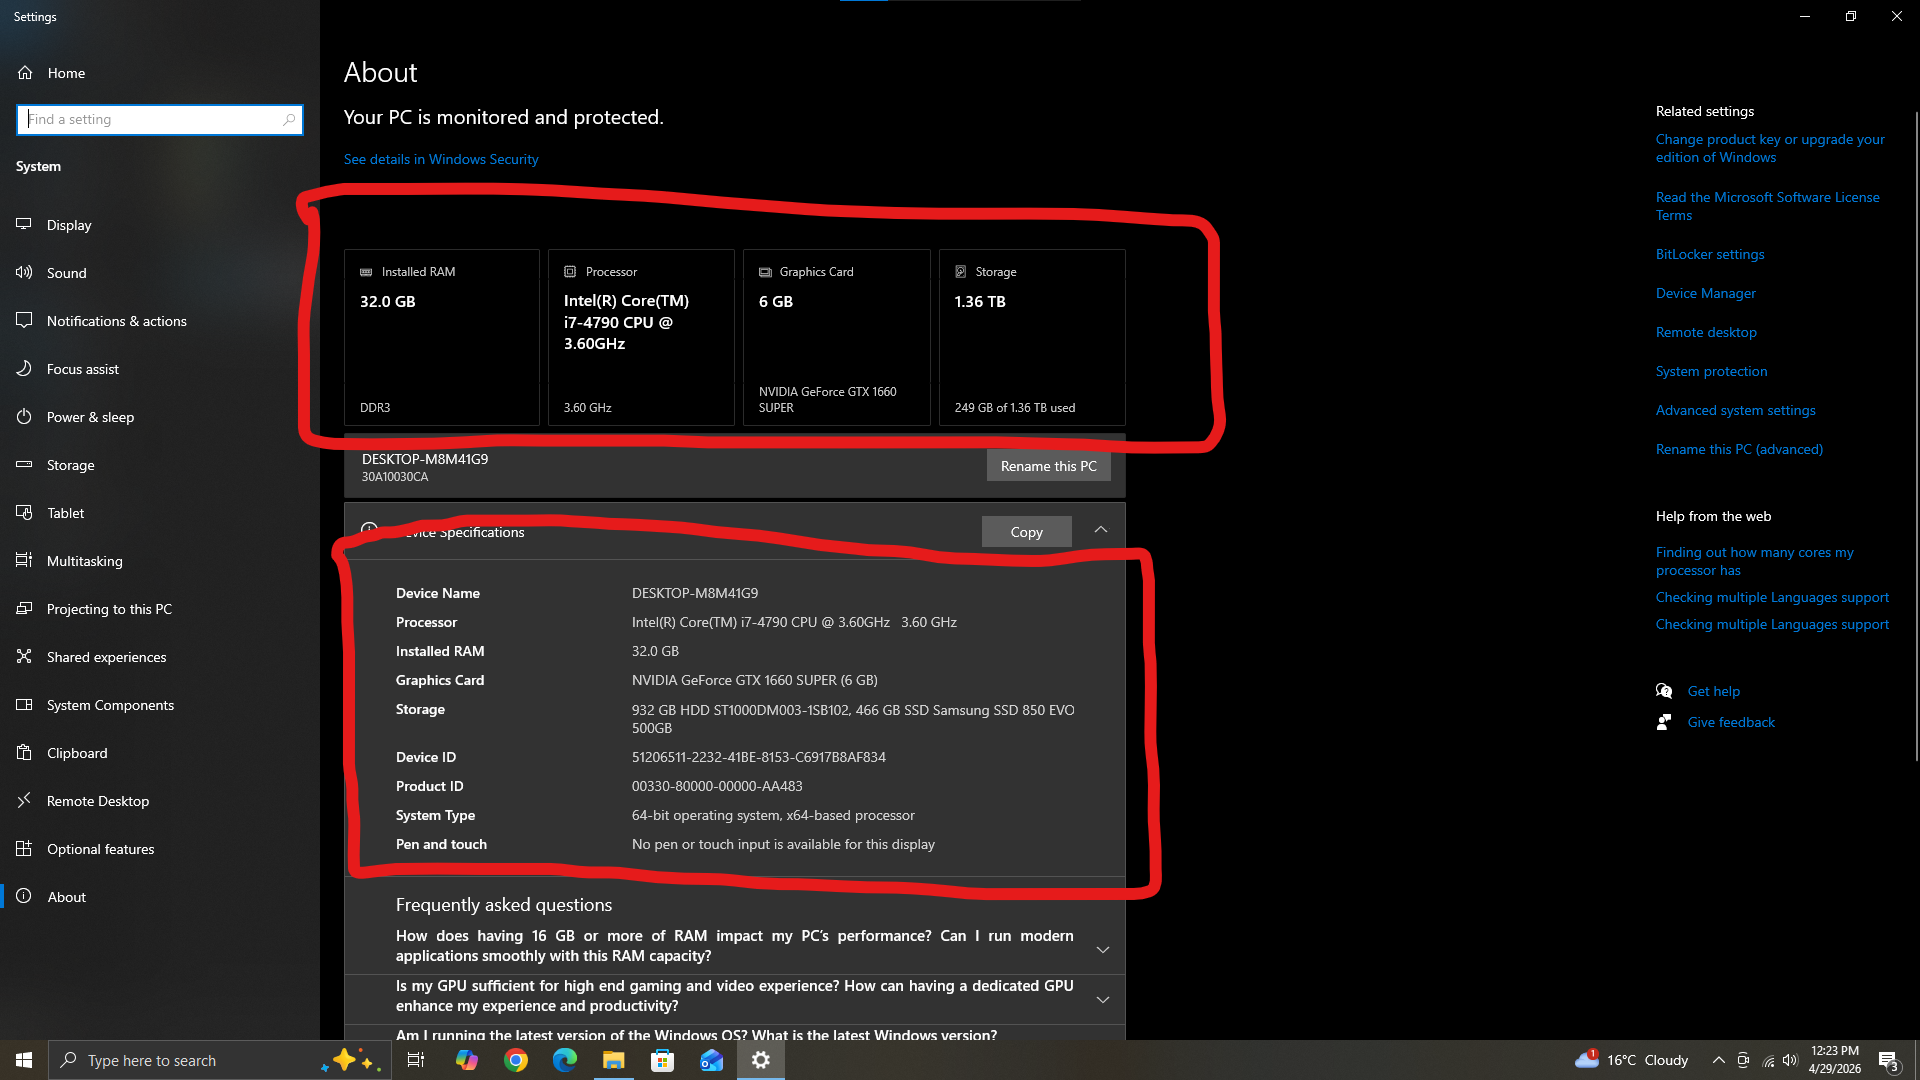Open Microsoft Store from taskbar
1920x1080 pixels.
[663, 1060]
